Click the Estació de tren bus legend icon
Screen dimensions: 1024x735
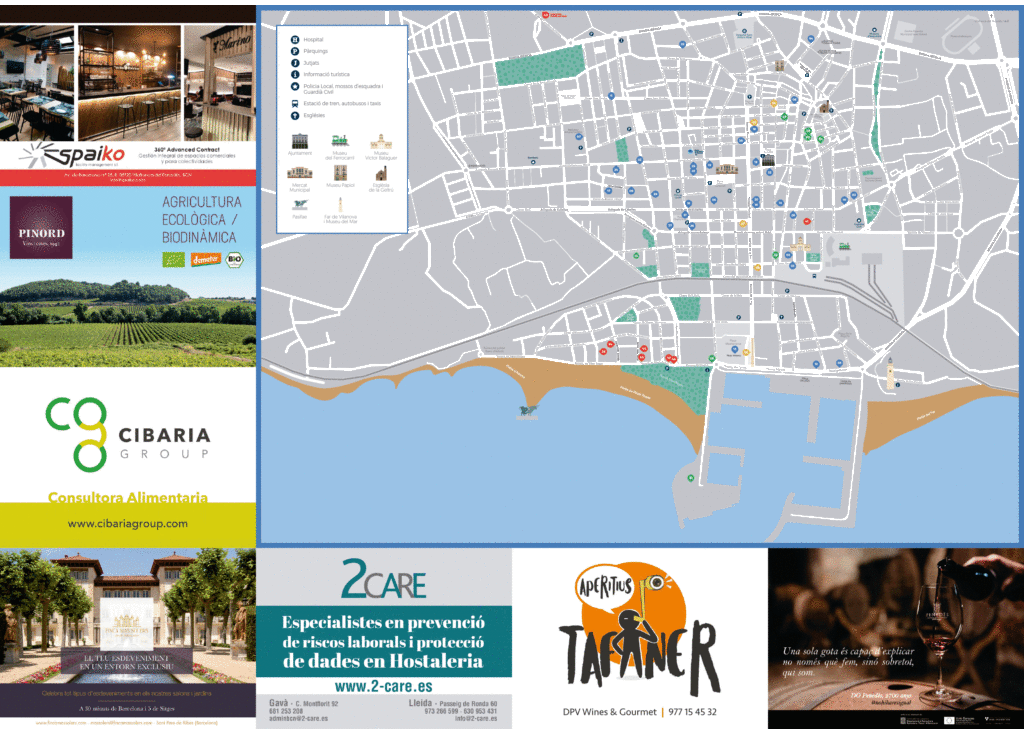click(295, 103)
